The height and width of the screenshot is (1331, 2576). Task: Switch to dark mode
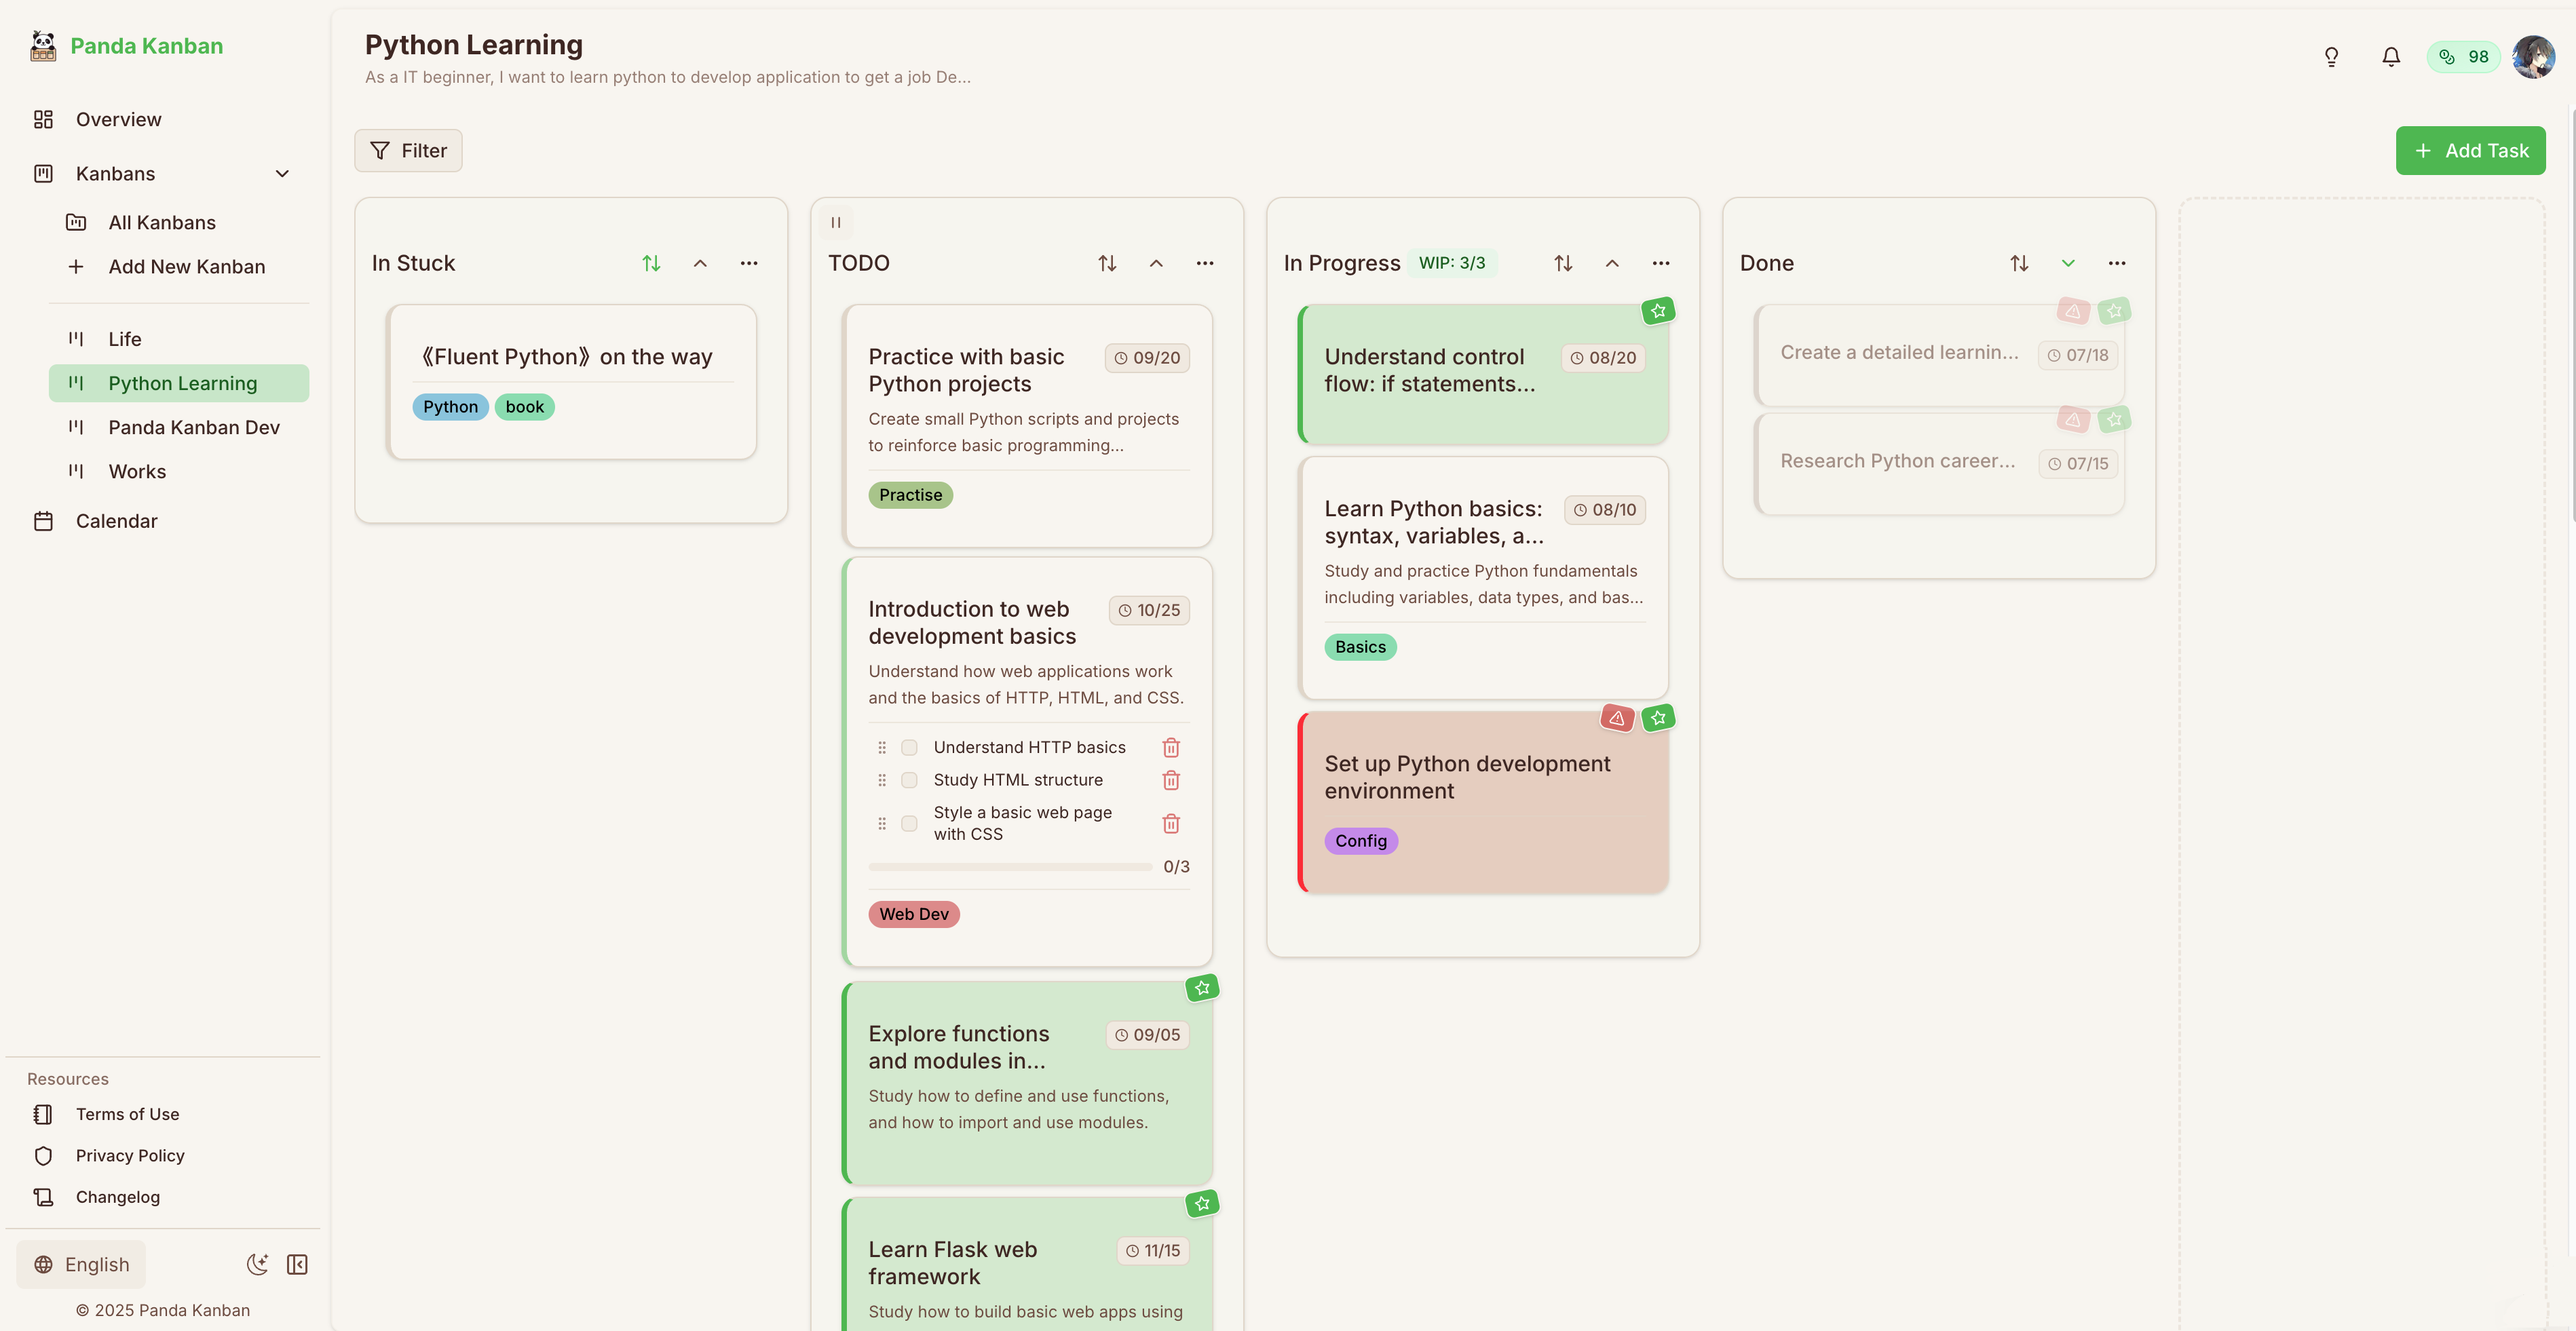pos(257,1264)
